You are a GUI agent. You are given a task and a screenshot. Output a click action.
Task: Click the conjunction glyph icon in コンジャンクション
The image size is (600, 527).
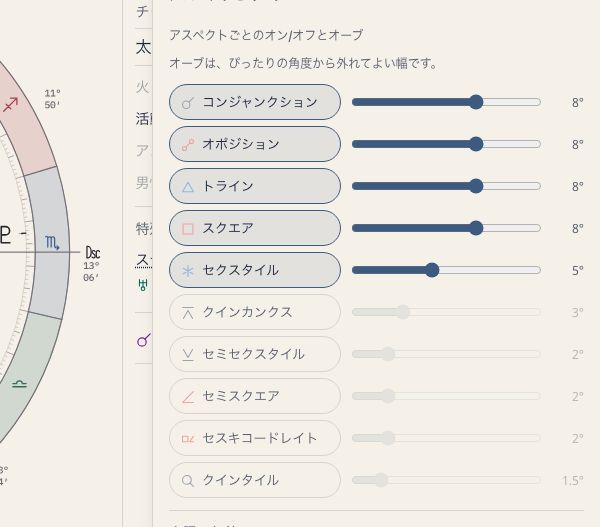[188, 103]
